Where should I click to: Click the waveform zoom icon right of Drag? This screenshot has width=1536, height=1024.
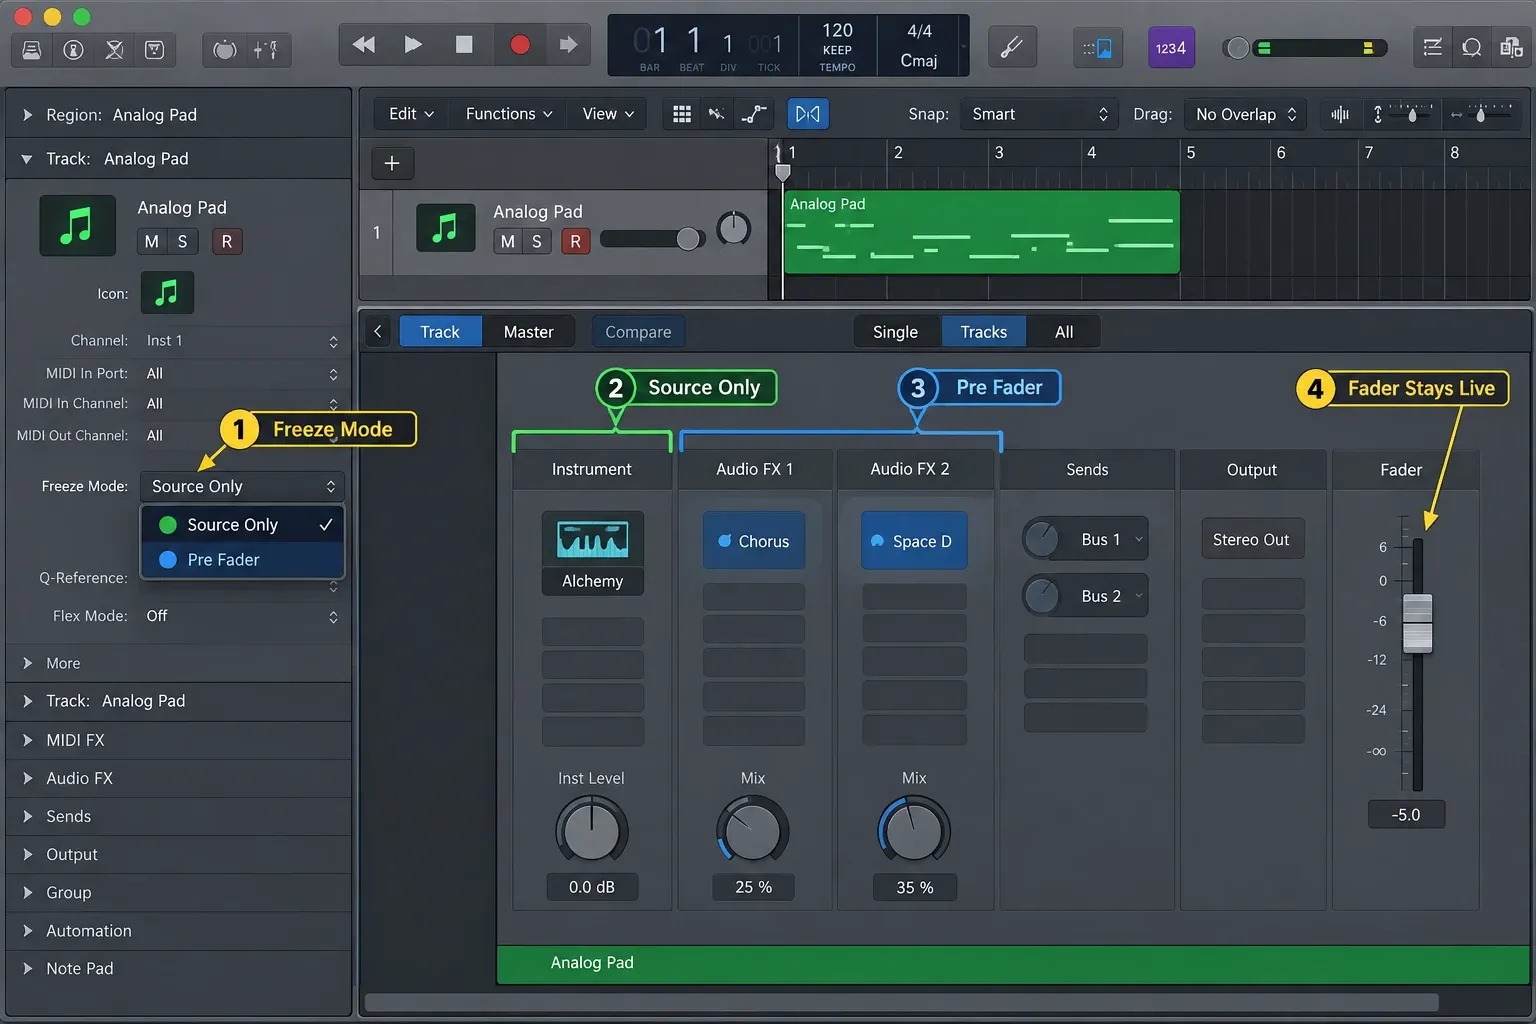point(1340,114)
